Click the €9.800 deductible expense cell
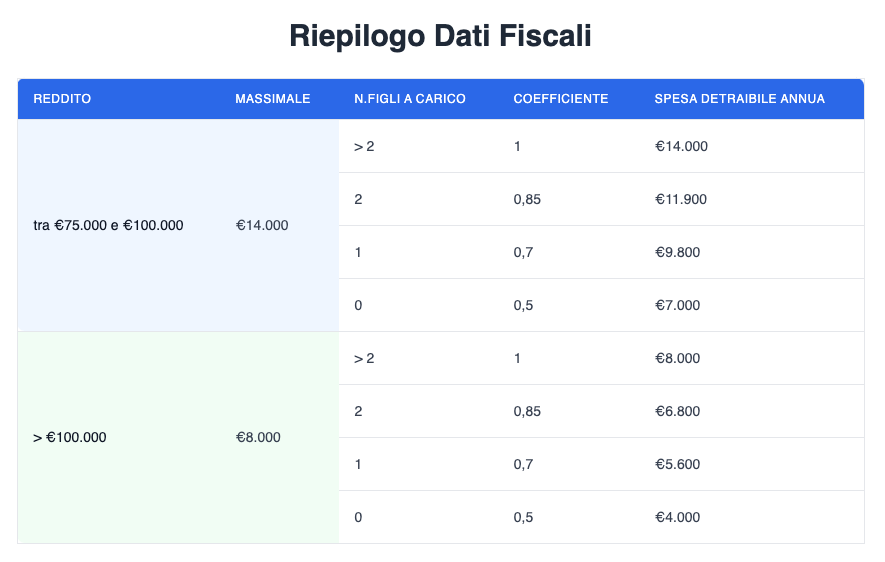The height and width of the screenshot is (562, 885). (x=677, y=252)
